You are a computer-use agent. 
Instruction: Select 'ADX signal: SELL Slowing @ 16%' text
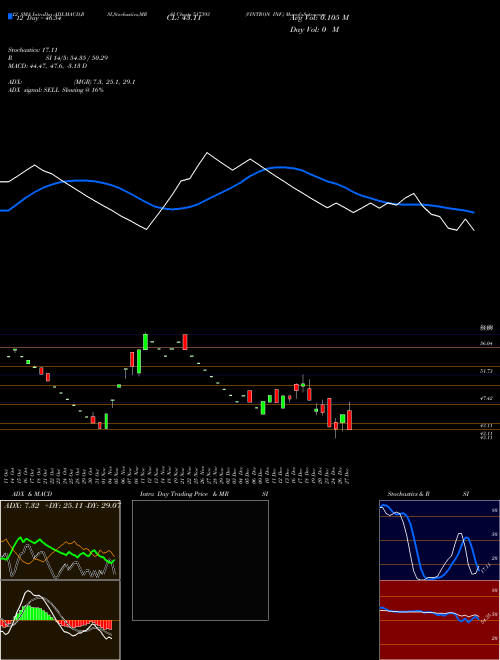56,90
